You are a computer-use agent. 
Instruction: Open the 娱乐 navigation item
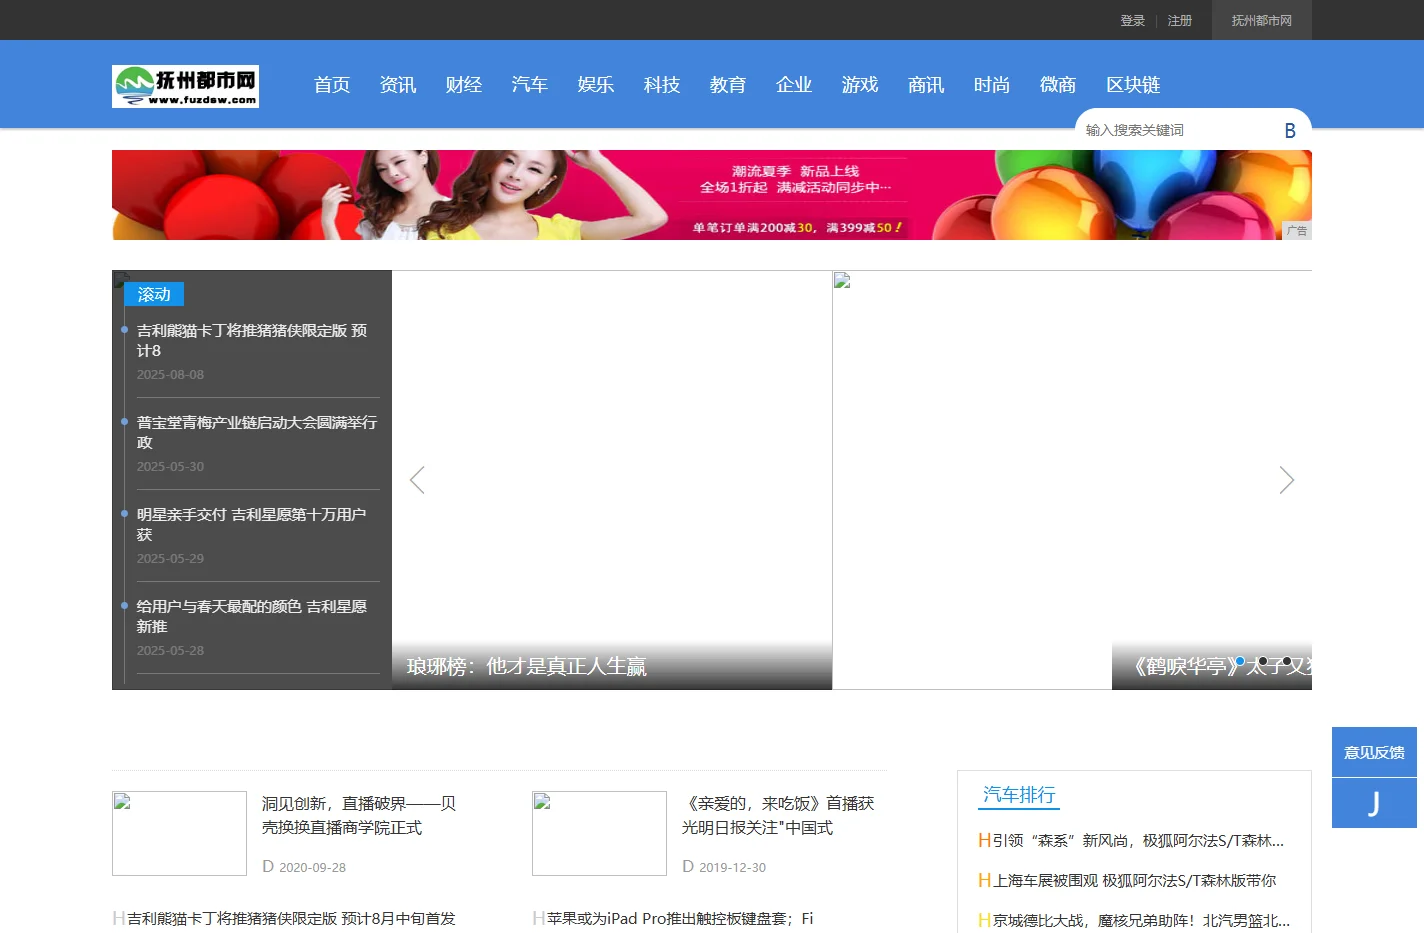596,85
